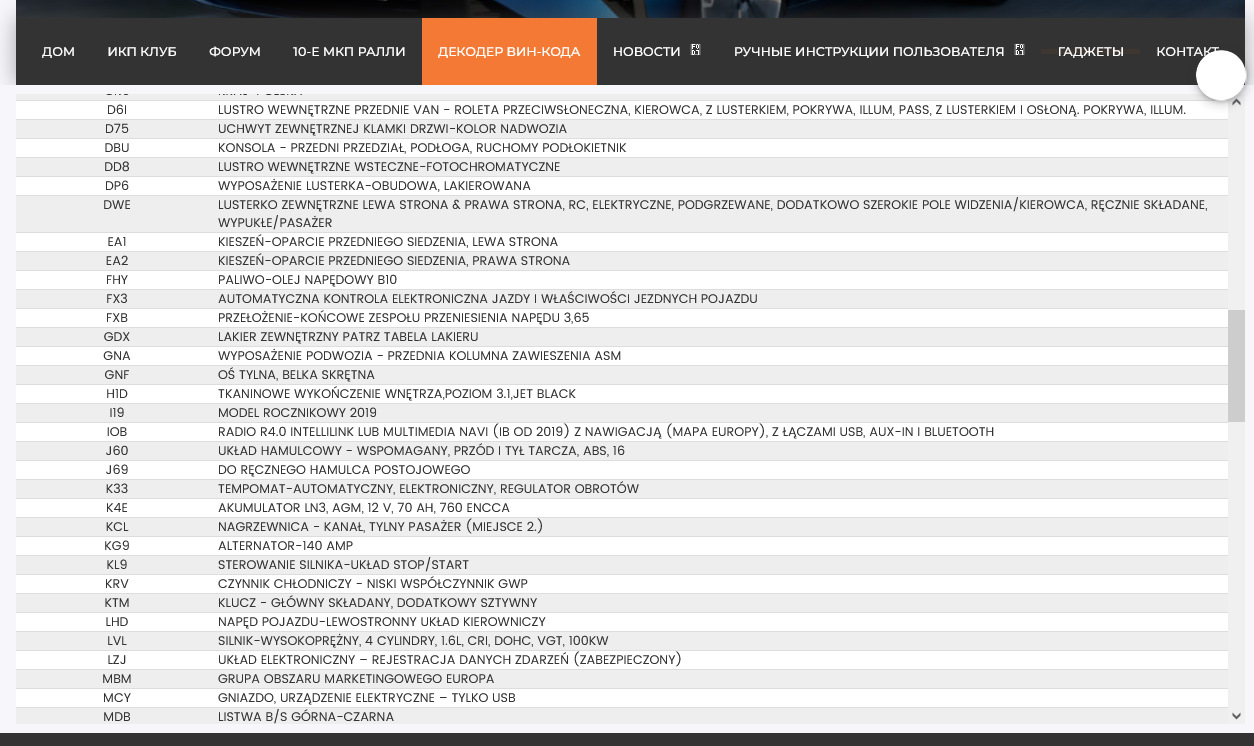
Task: Select the ДЕКОДЕР ВИН-КОДА tab
Action: pos(509,51)
